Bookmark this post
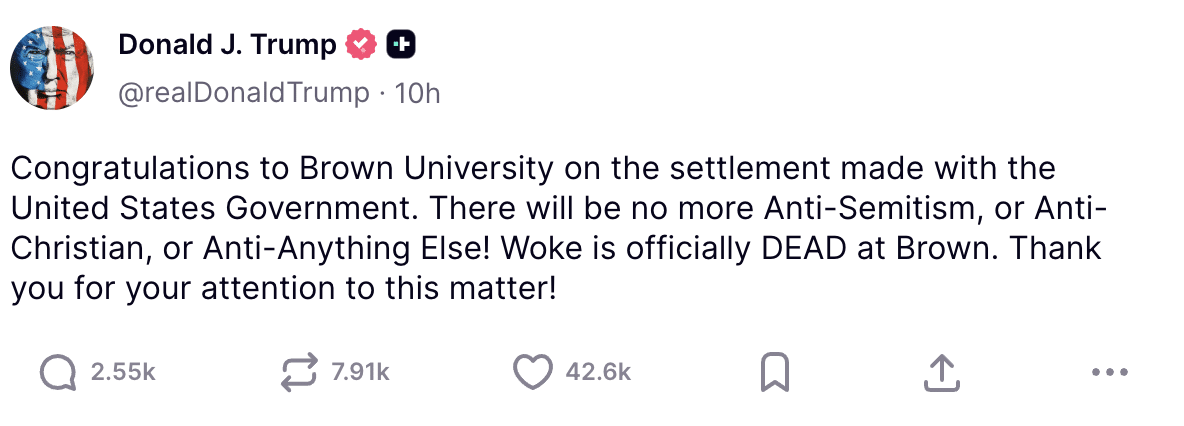Screen dimensions: 1184x426 tap(775, 372)
